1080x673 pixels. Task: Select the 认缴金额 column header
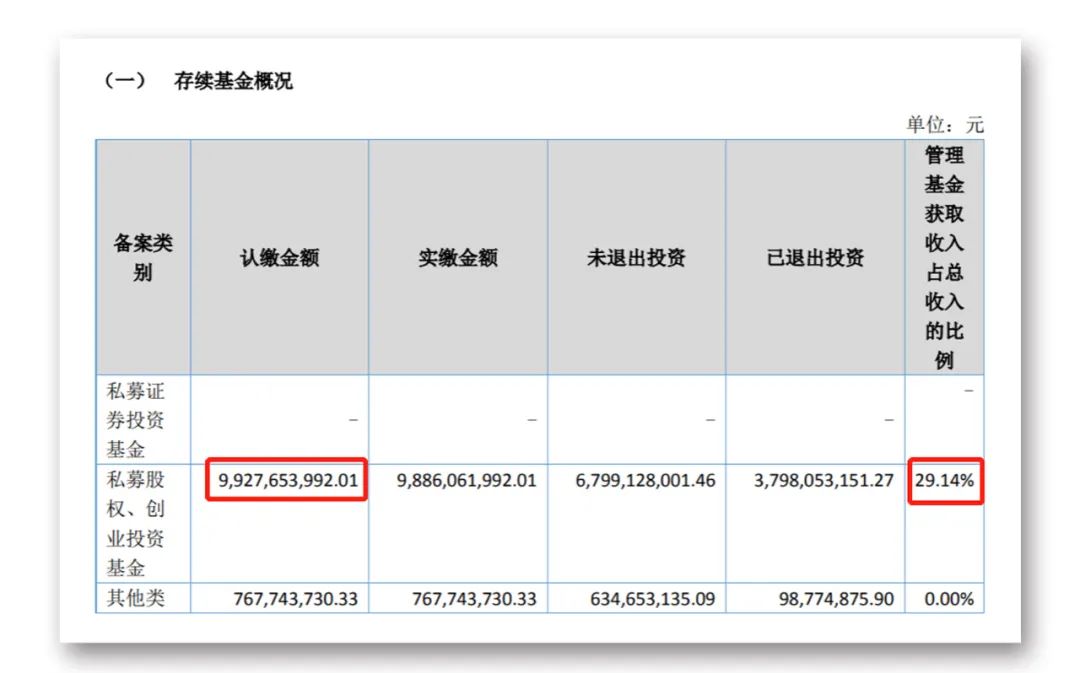click(x=279, y=258)
